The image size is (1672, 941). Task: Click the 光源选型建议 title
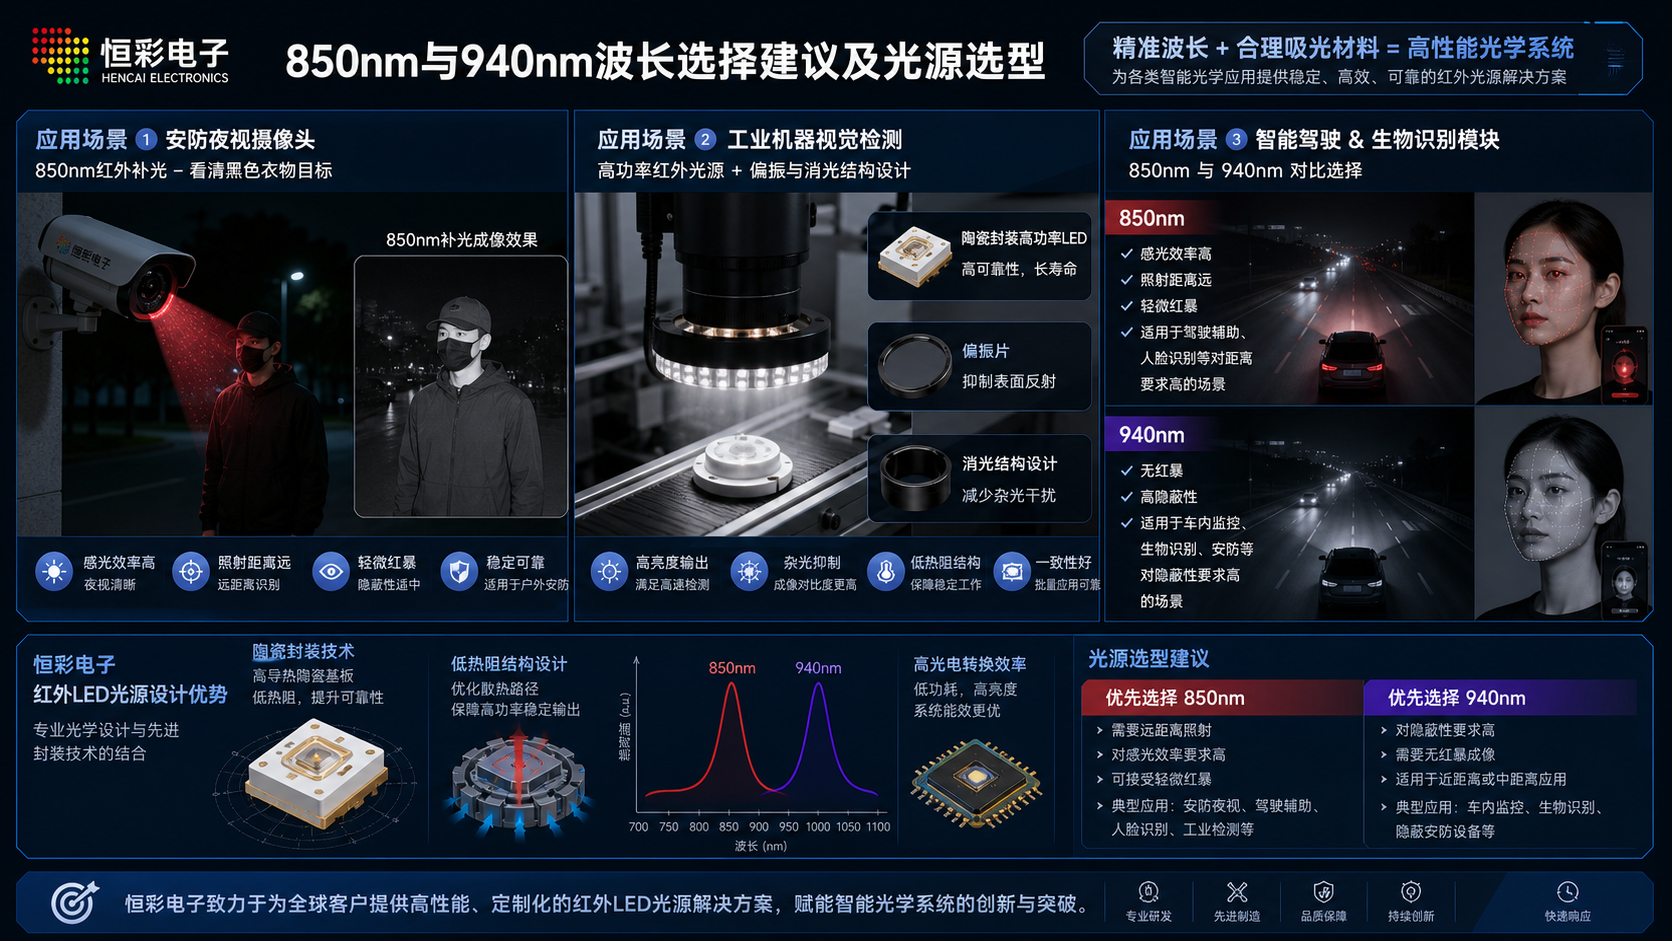point(1148,659)
